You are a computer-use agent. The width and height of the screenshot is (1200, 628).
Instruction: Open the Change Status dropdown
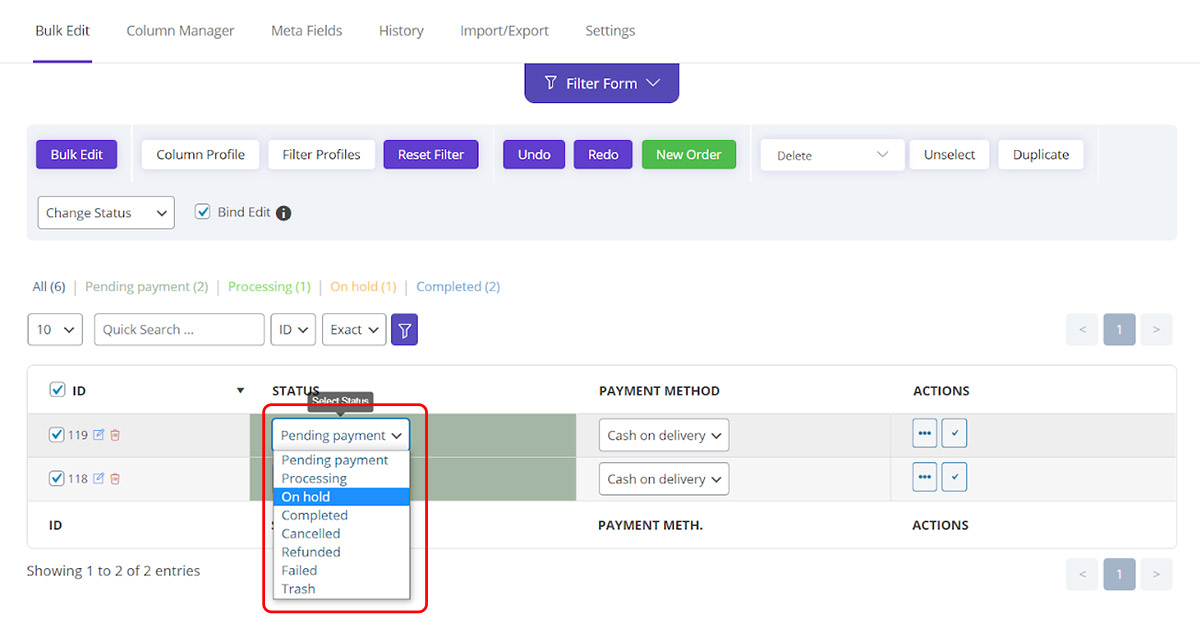[105, 212]
